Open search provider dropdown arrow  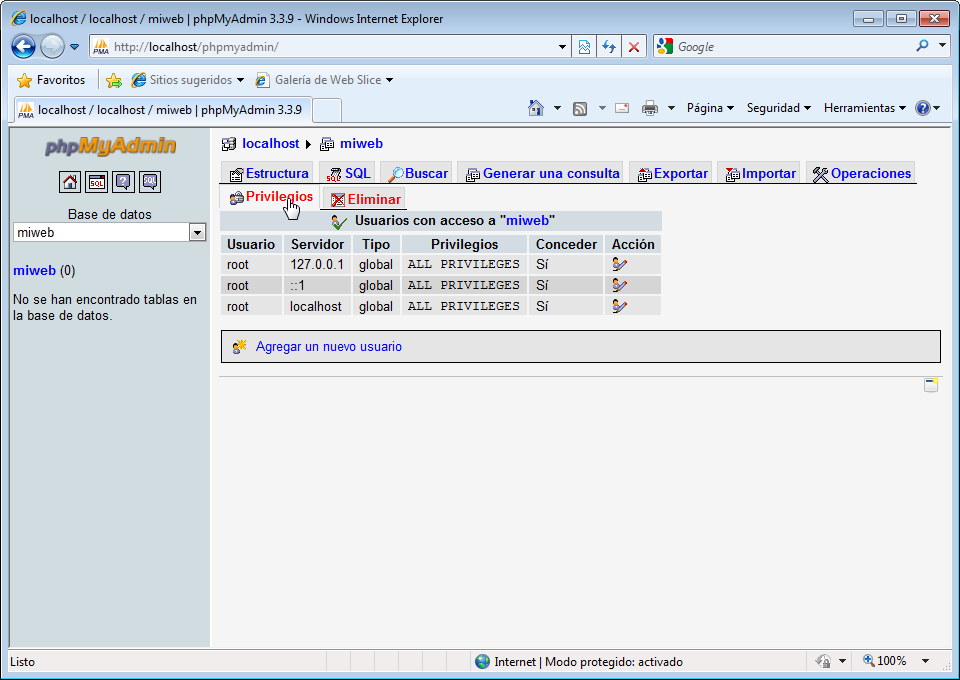942,46
